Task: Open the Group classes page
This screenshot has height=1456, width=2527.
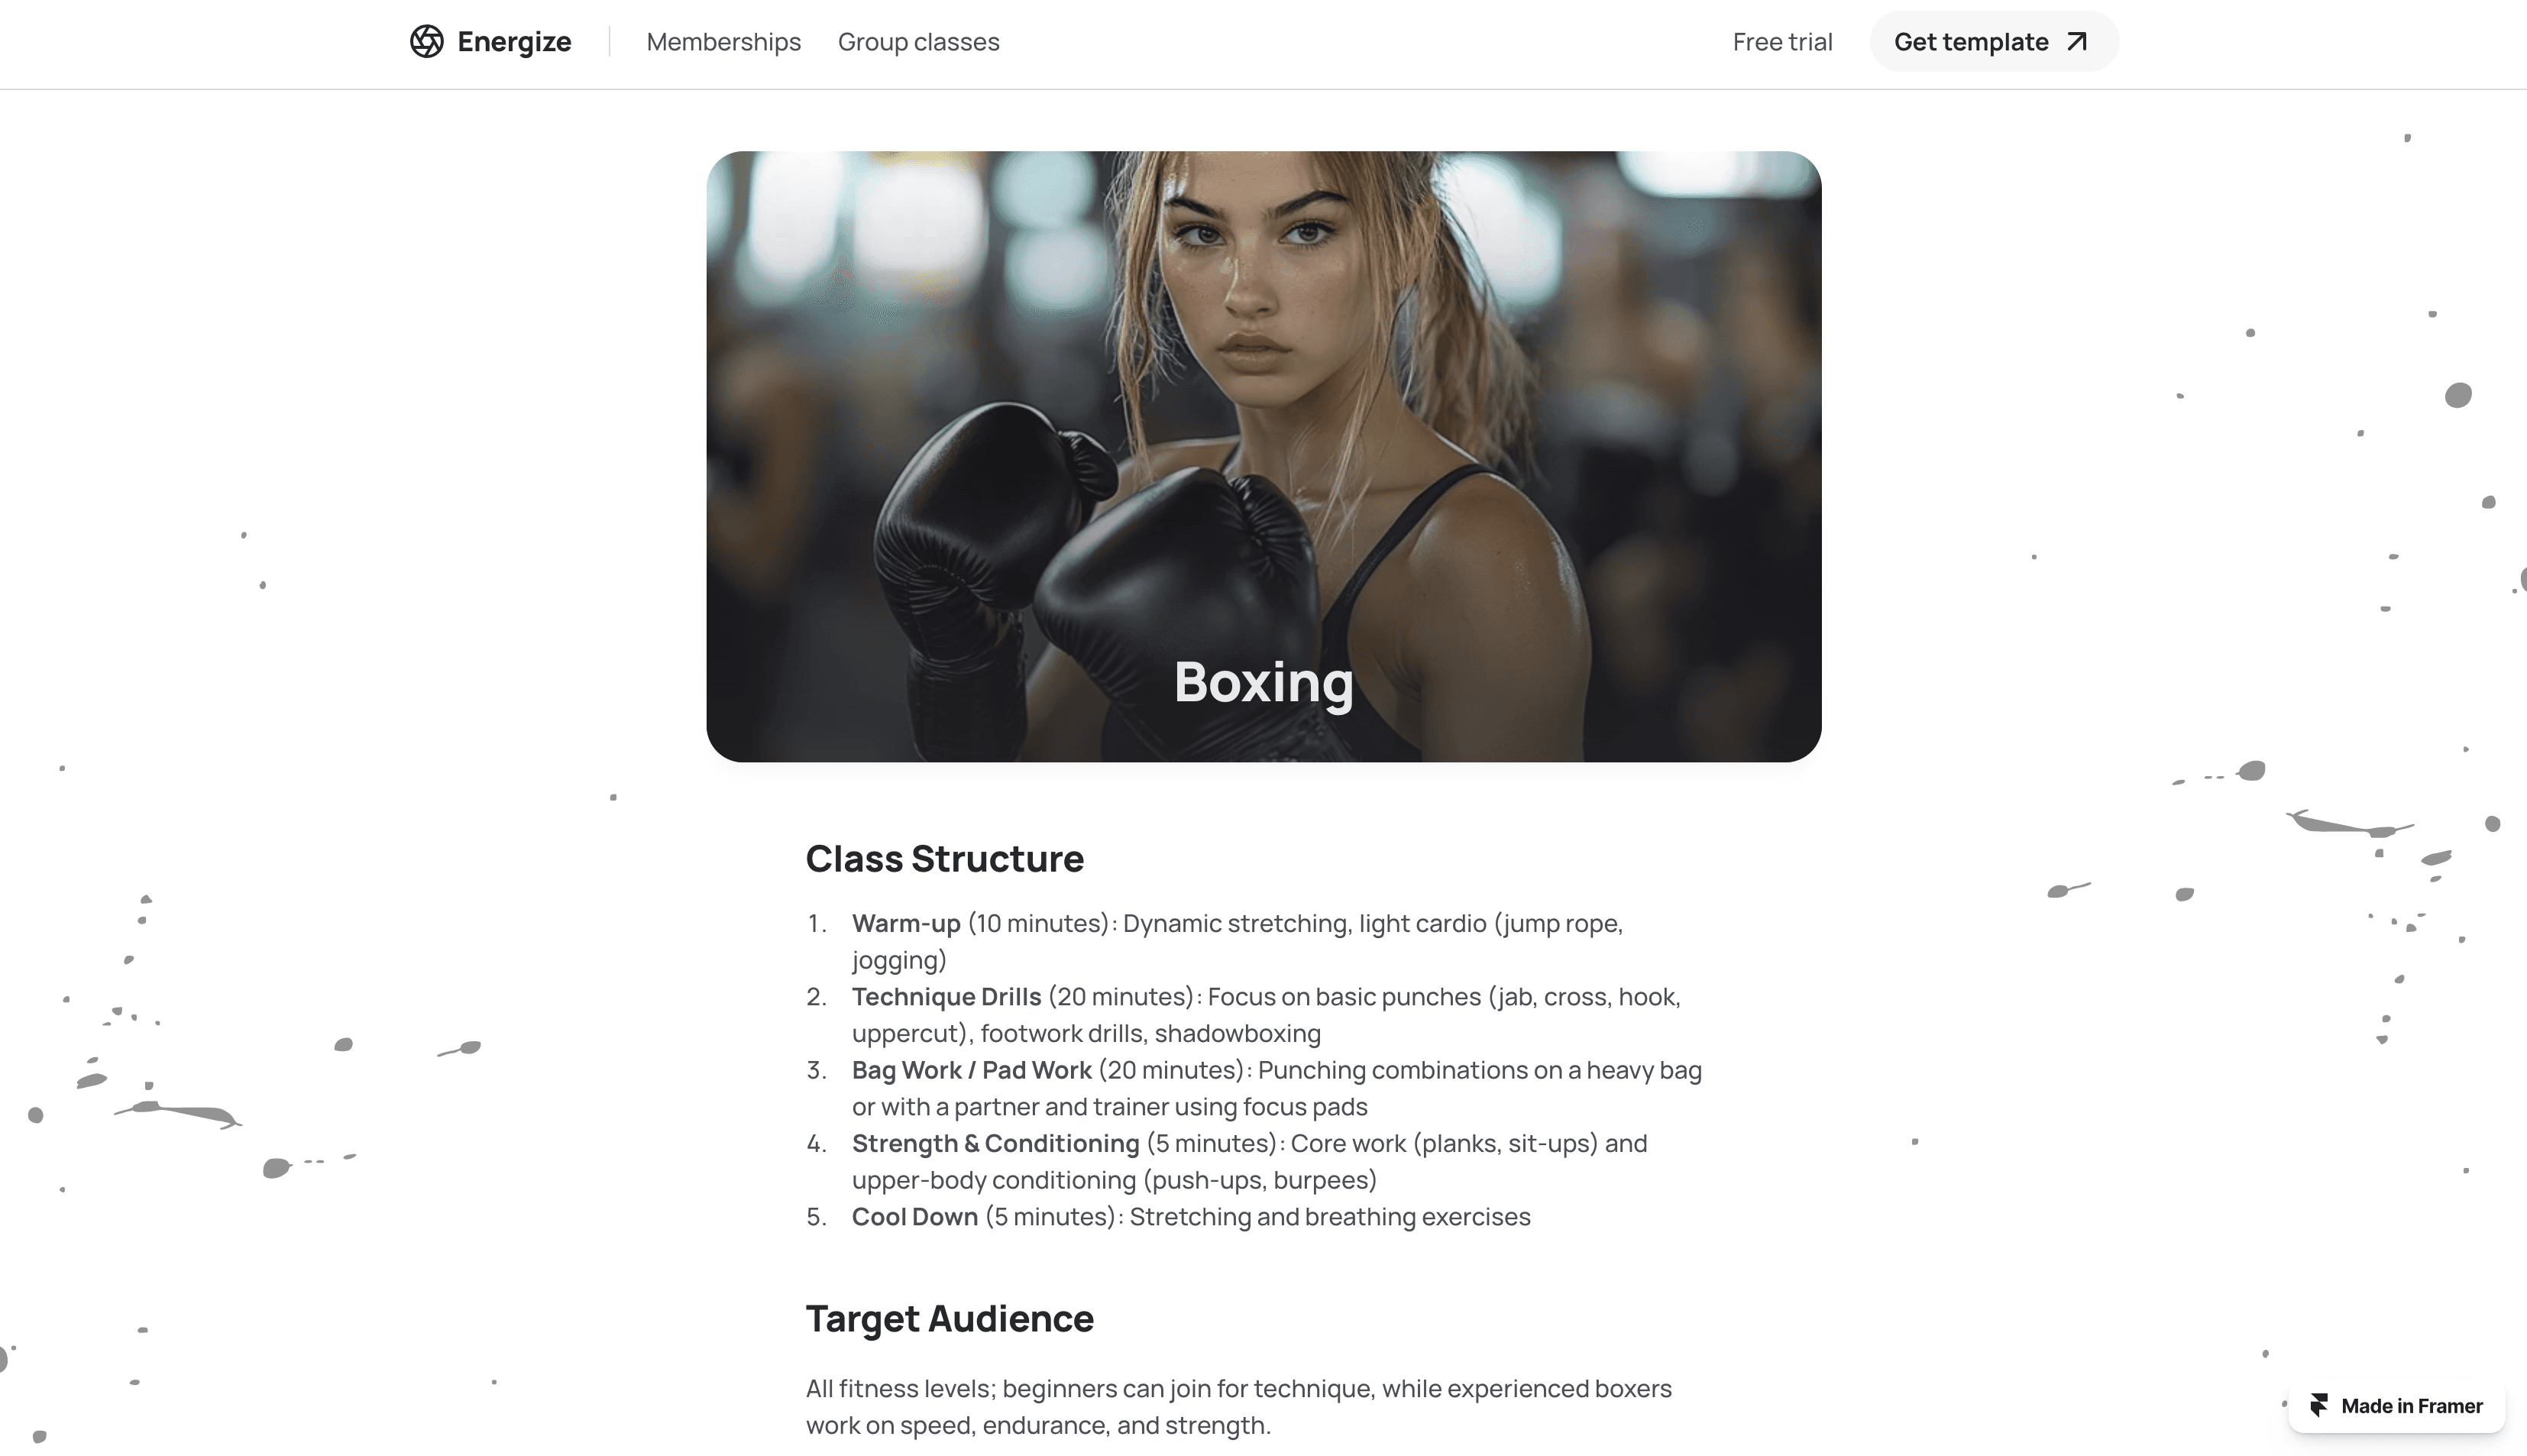Action: tap(918, 42)
